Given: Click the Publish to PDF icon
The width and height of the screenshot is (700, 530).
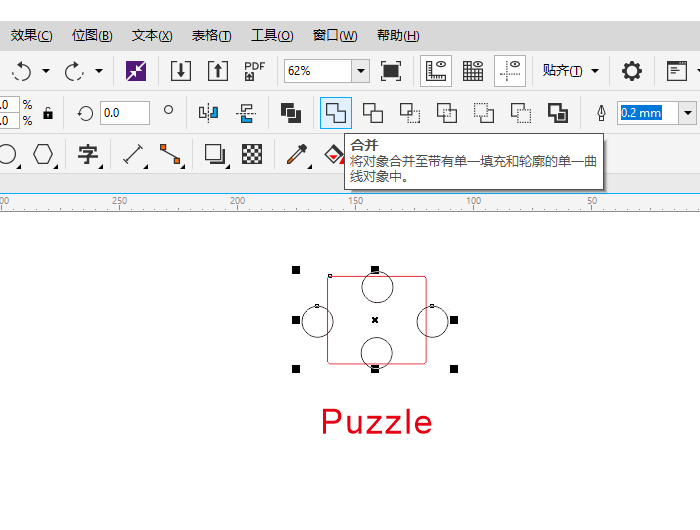Looking at the screenshot, I should [254, 71].
